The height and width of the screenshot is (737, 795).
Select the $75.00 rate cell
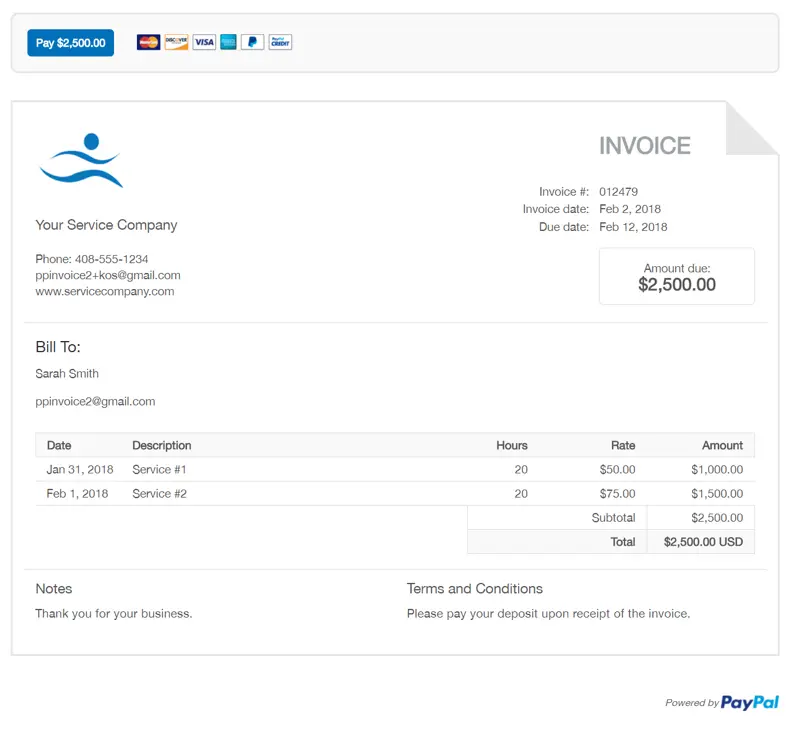click(x=618, y=494)
